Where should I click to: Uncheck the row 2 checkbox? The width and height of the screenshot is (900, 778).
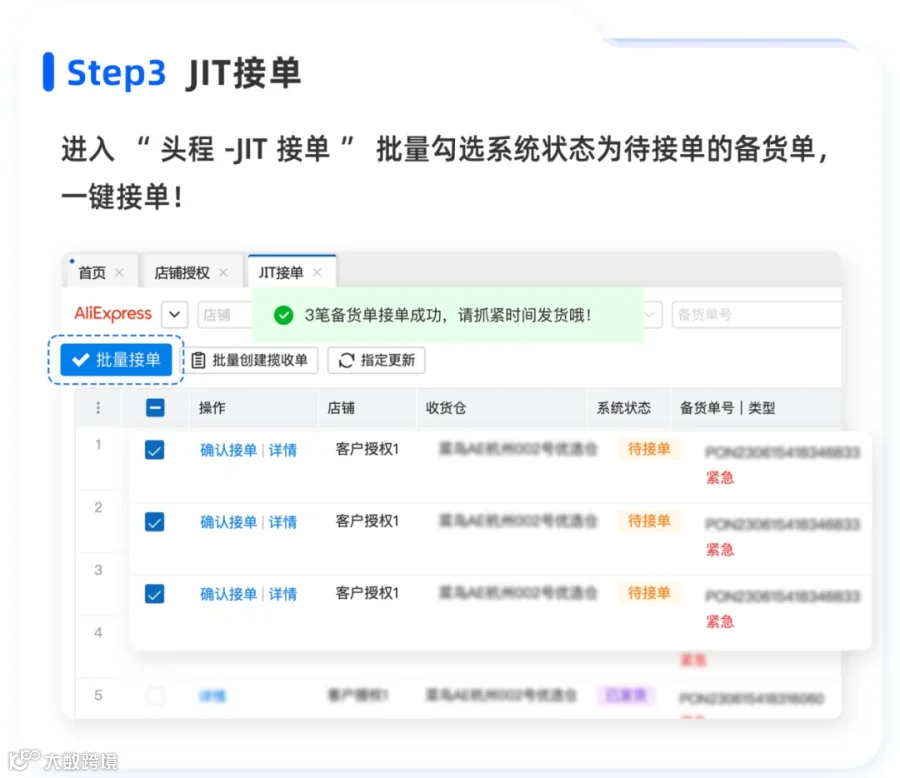(x=154, y=521)
